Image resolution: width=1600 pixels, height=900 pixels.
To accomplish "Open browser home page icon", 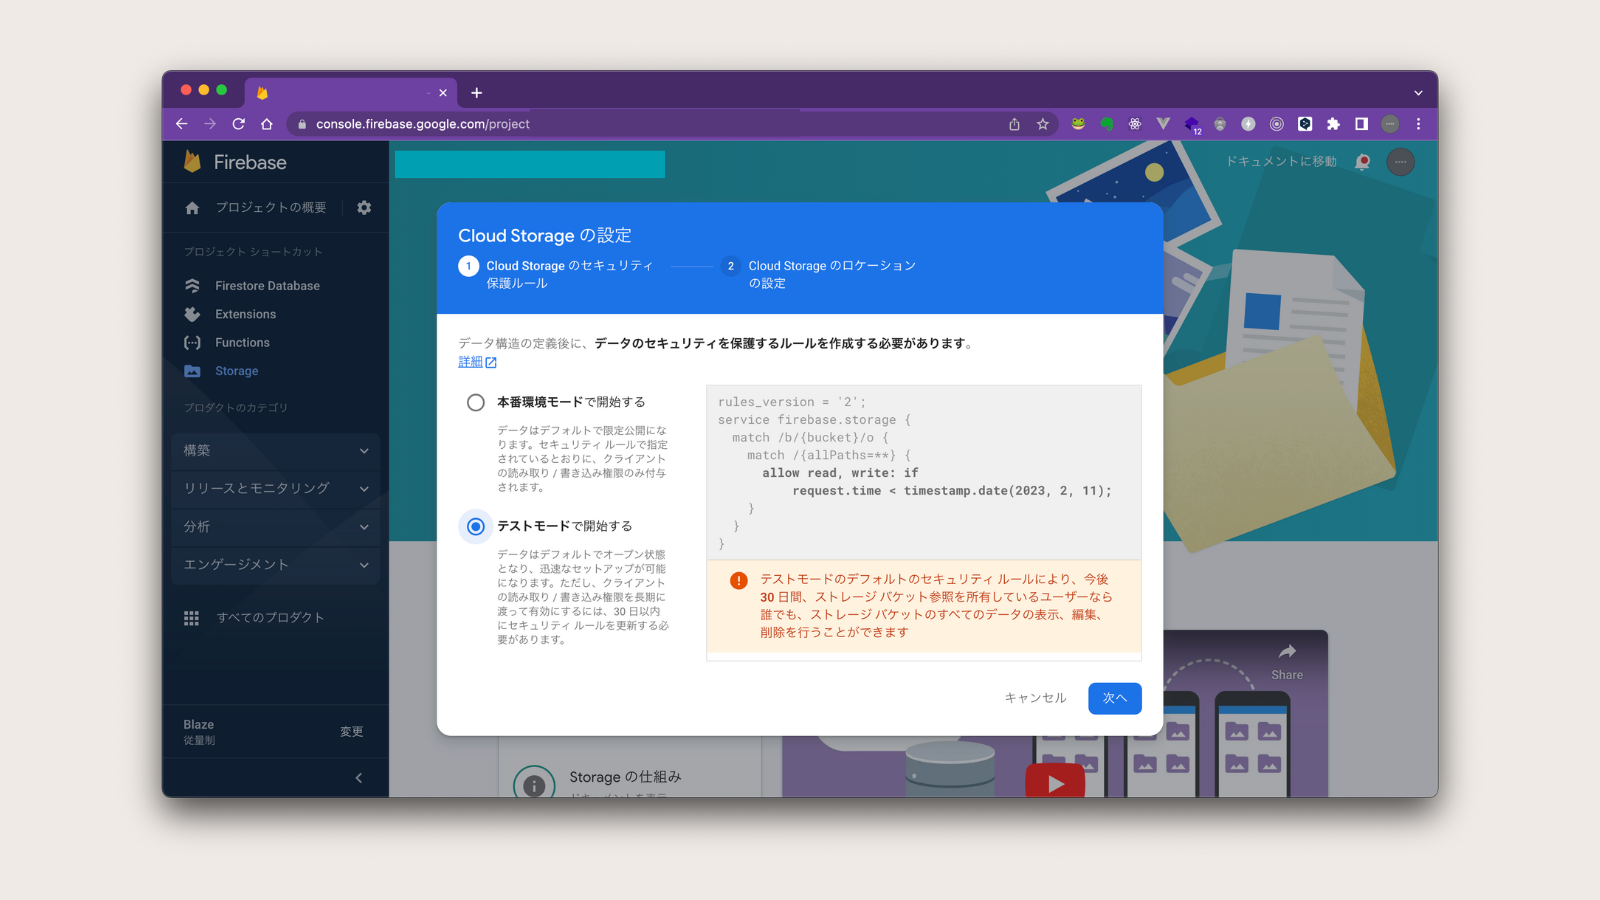I will [x=267, y=124].
